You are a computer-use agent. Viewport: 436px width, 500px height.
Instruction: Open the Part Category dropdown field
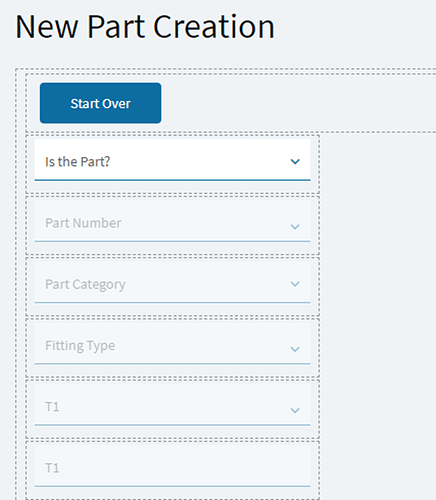(x=172, y=282)
